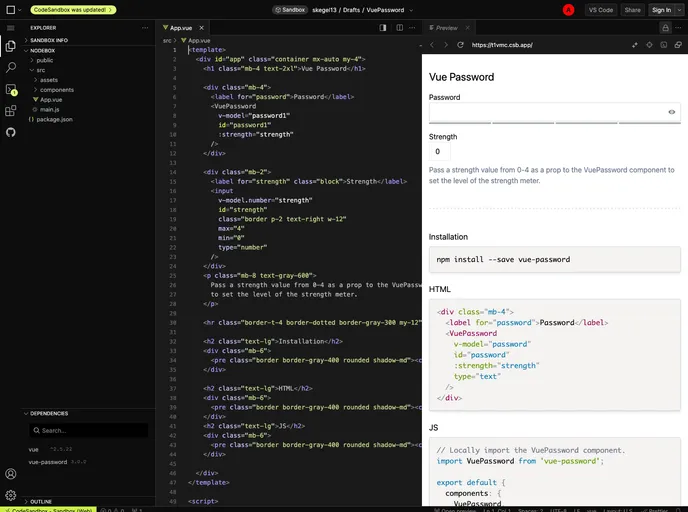Expand the components folder

pos(57,90)
